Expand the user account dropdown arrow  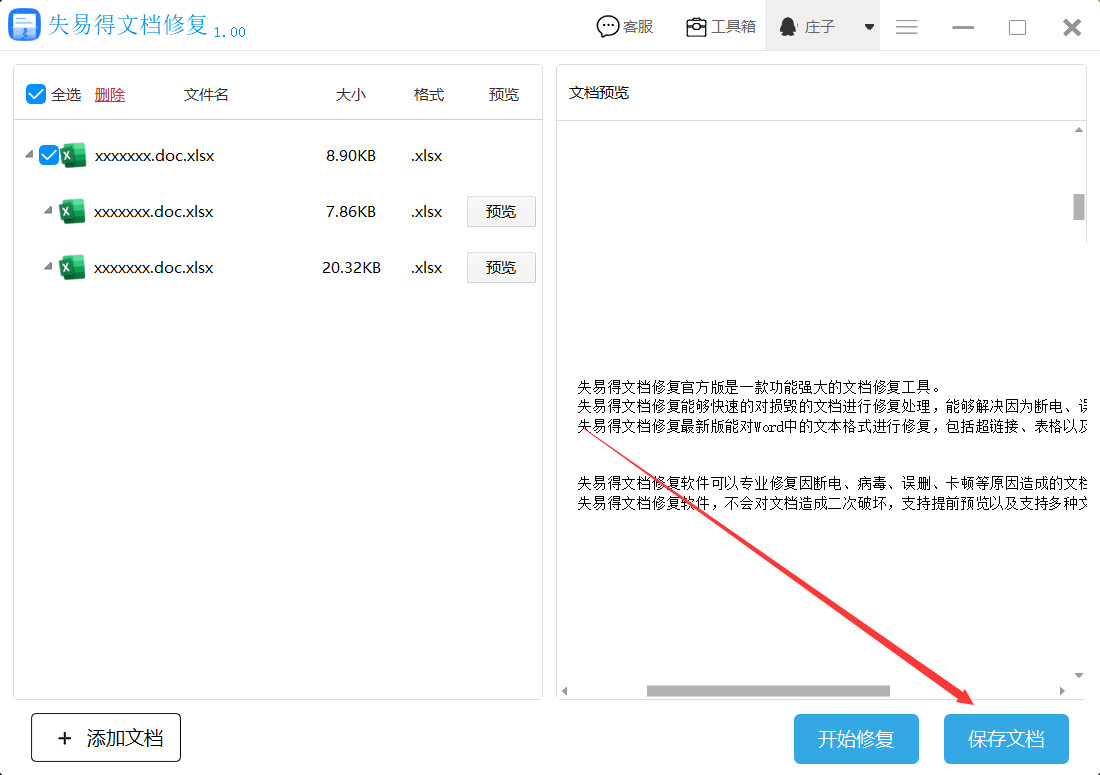pyautogui.click(x=869, y=27)
